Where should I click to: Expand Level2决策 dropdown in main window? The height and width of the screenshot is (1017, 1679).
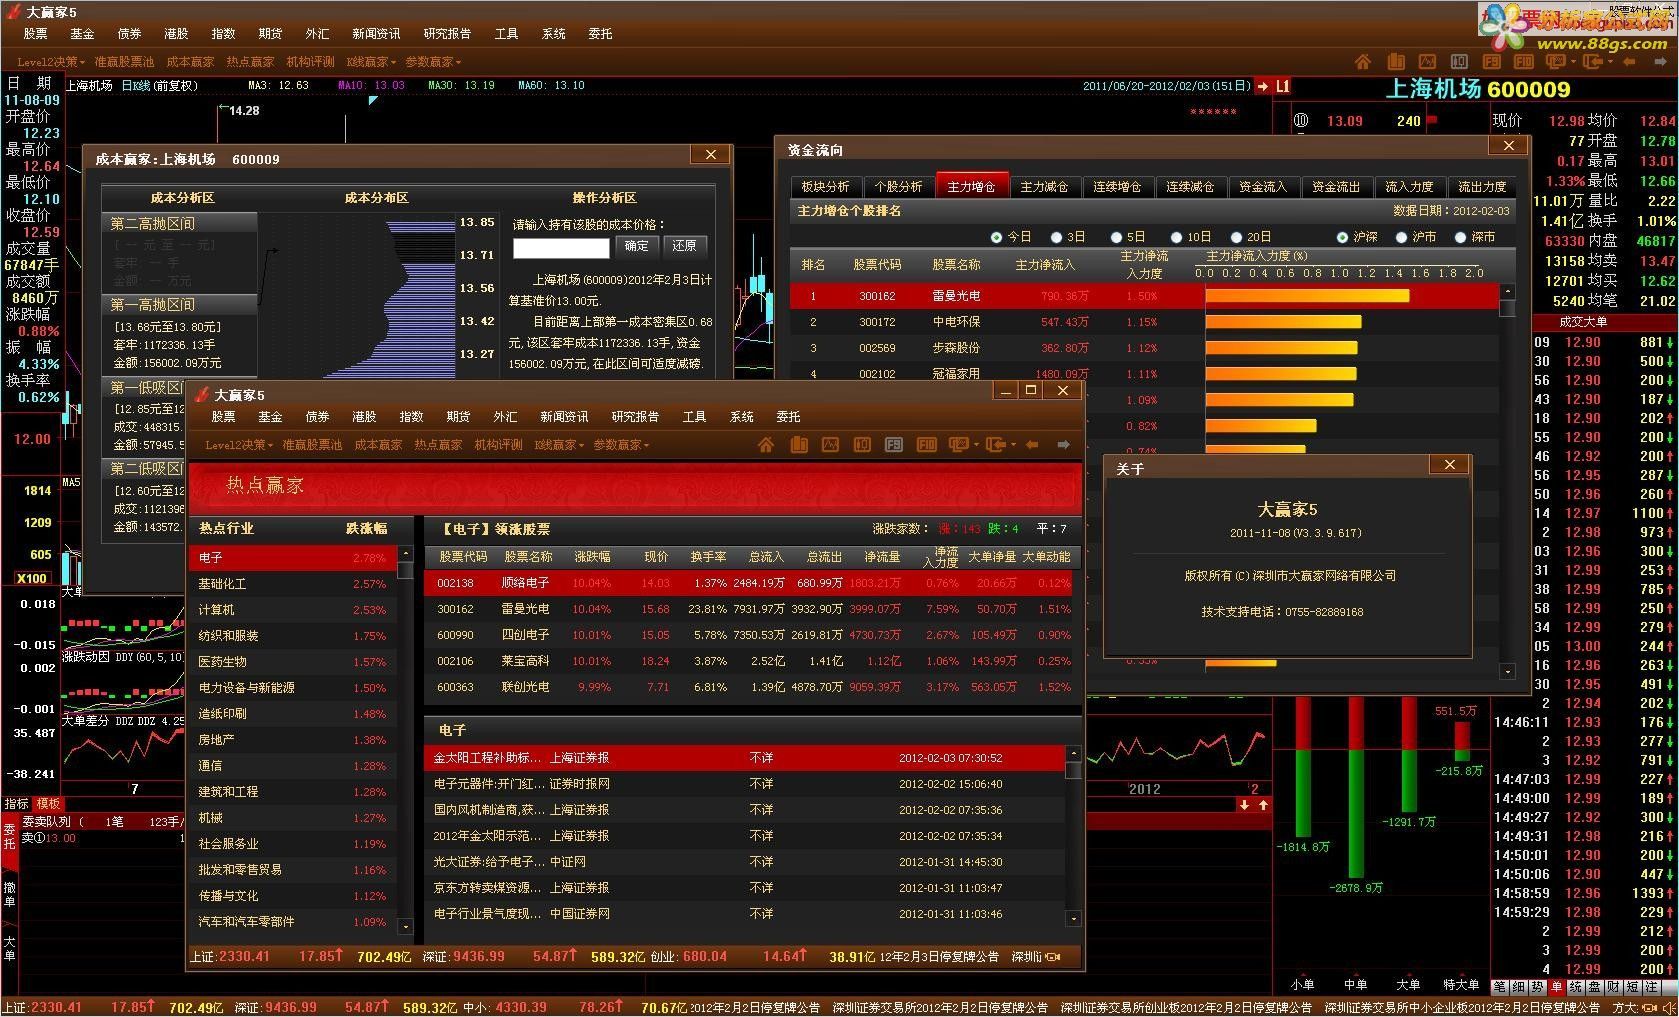tap(51, 62)
